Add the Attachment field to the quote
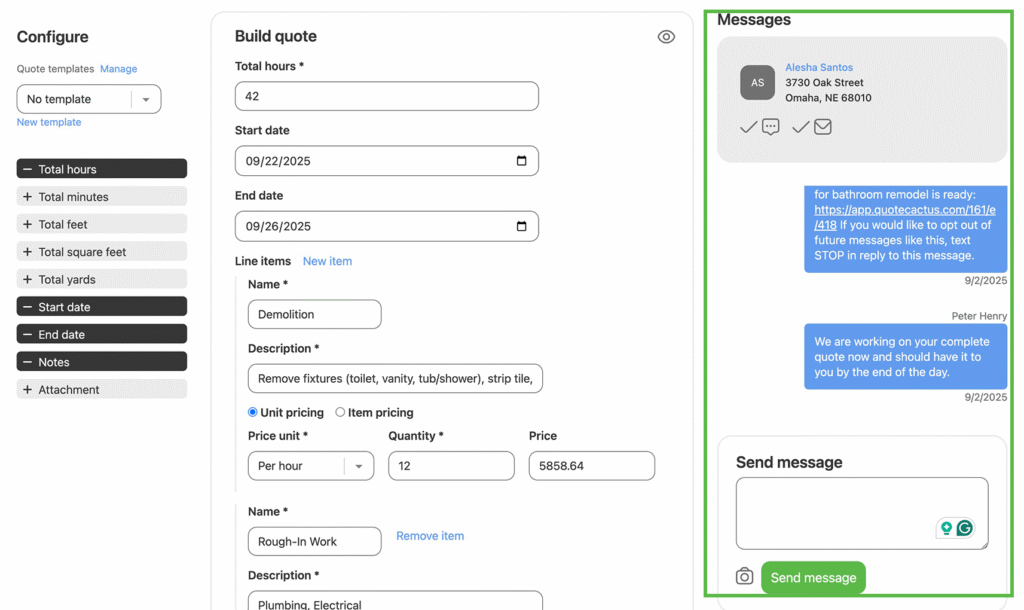The height and width of the screenshot is (610, 1024). pos(101,390)
